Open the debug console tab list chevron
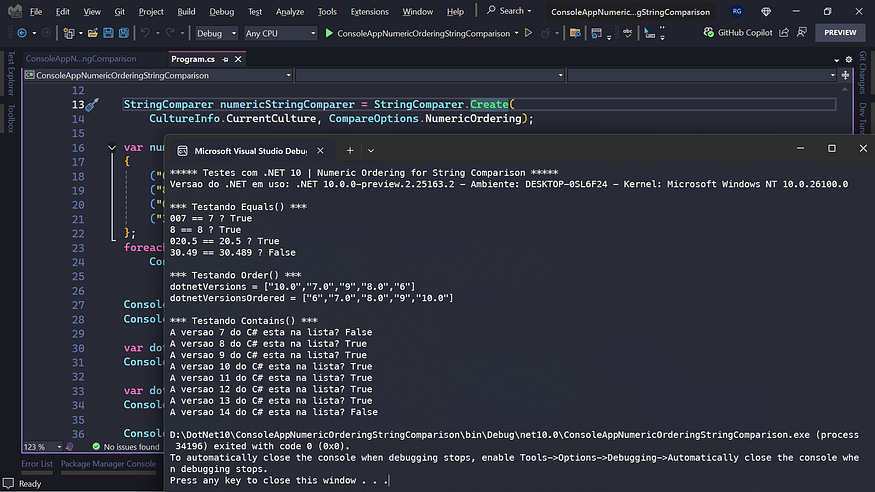Viewport: 875px width, 492px height. 371,151
